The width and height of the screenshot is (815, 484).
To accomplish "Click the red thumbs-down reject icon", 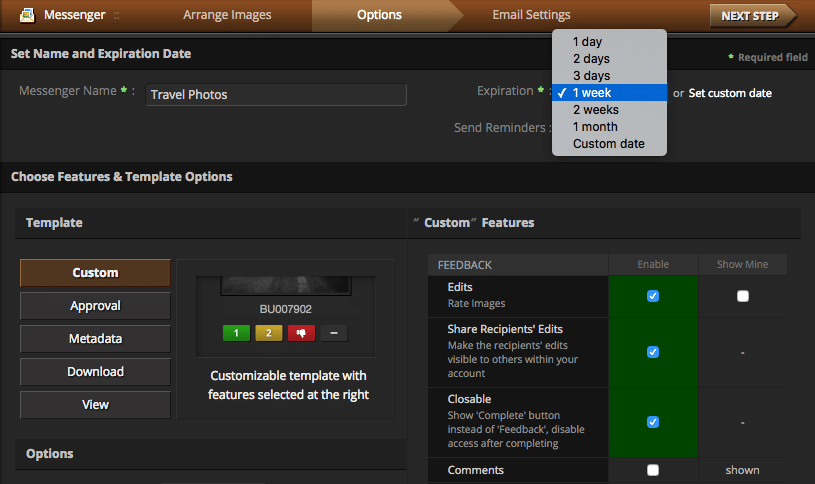I will click(x=301, y=333).
